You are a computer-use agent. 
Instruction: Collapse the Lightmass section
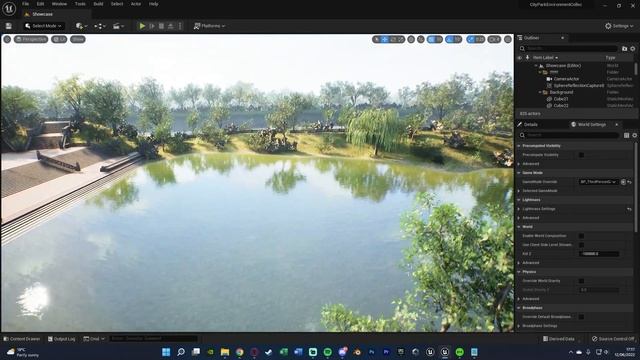(519, 200)
